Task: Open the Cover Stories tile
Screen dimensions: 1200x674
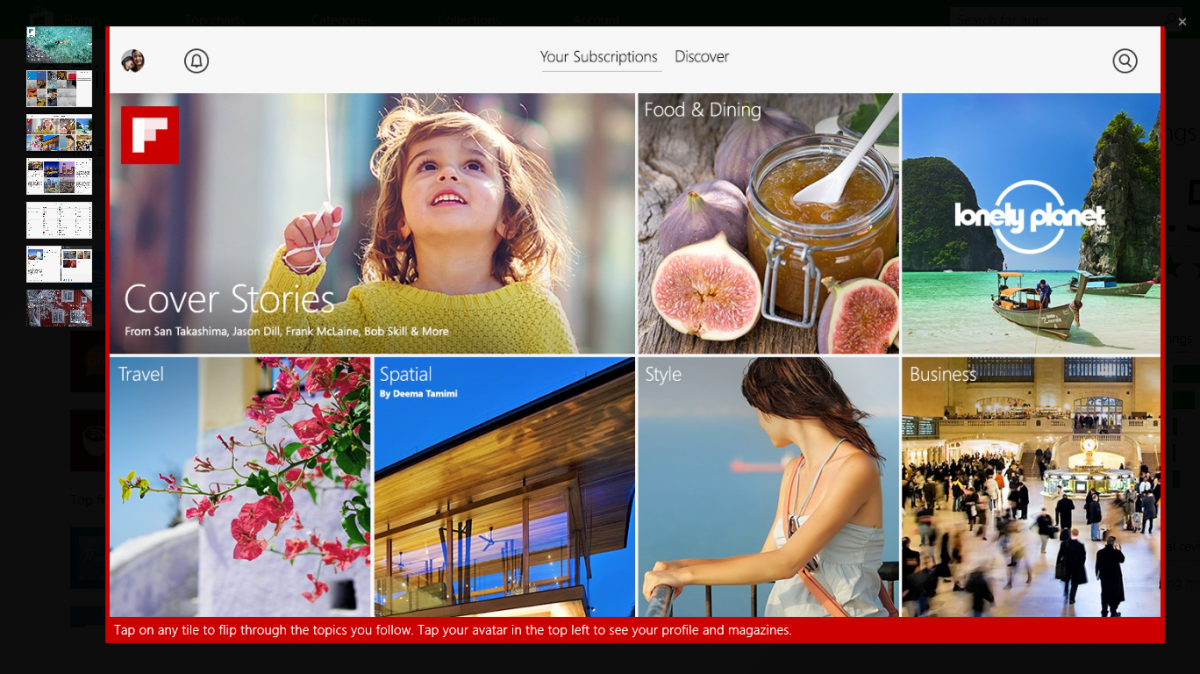Action: point(372,223)
